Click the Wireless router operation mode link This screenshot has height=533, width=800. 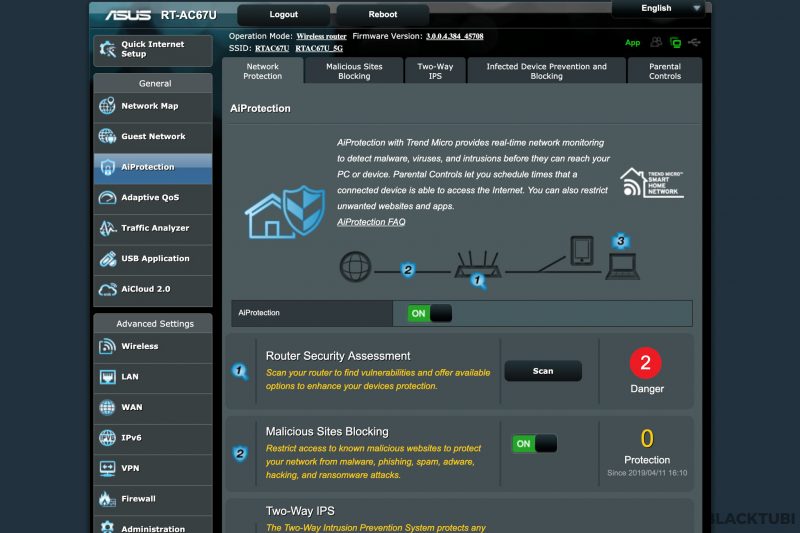(321, 36)
